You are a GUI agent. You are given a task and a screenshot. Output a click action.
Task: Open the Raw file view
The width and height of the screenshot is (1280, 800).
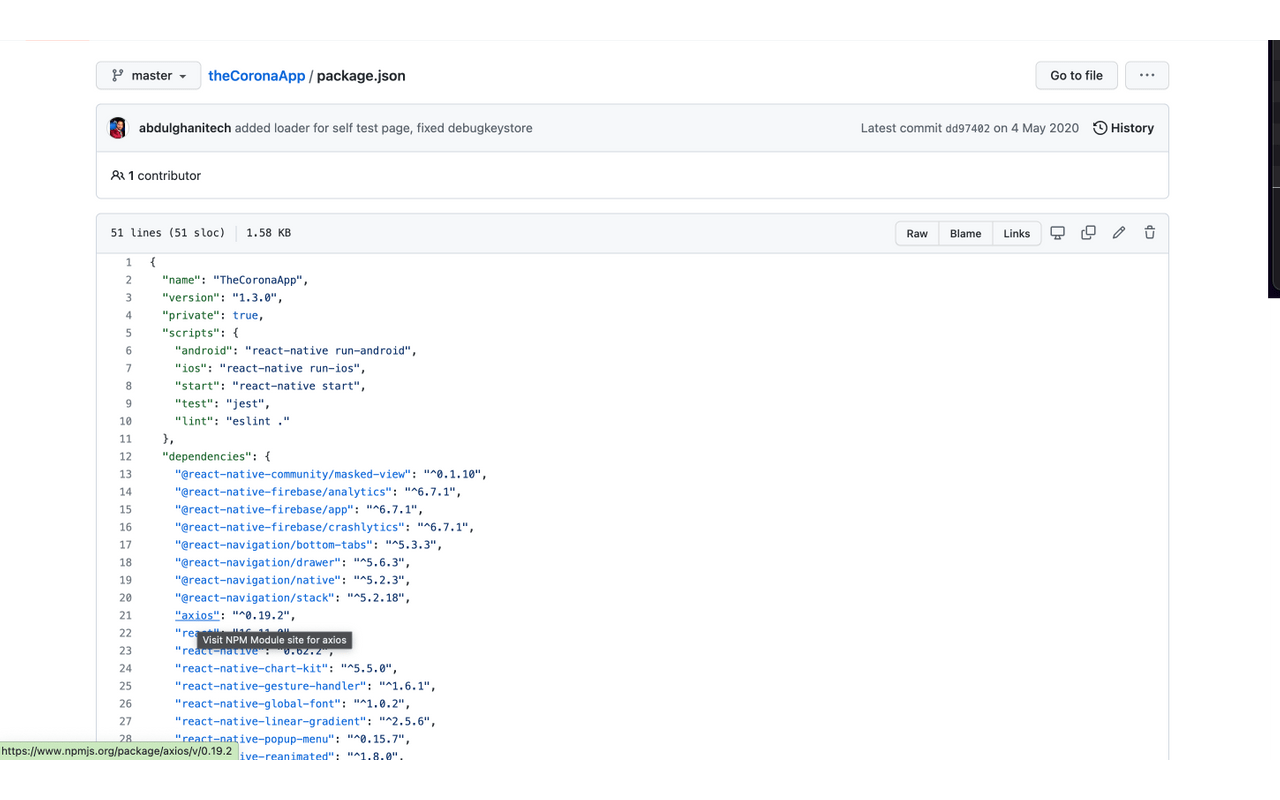tap(917, 234)
